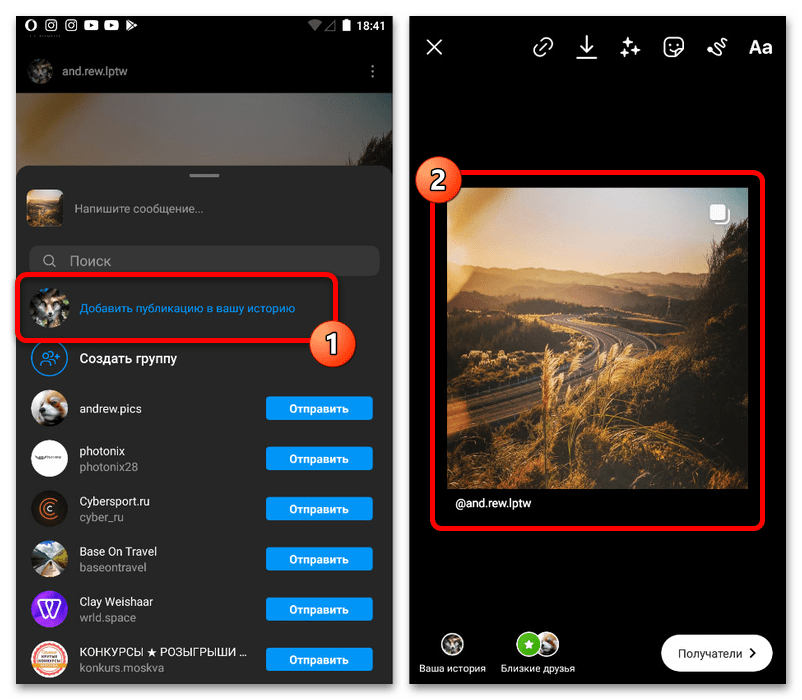Open the three-dot post options menu
The image size is (802, 700).
point(372,72)
